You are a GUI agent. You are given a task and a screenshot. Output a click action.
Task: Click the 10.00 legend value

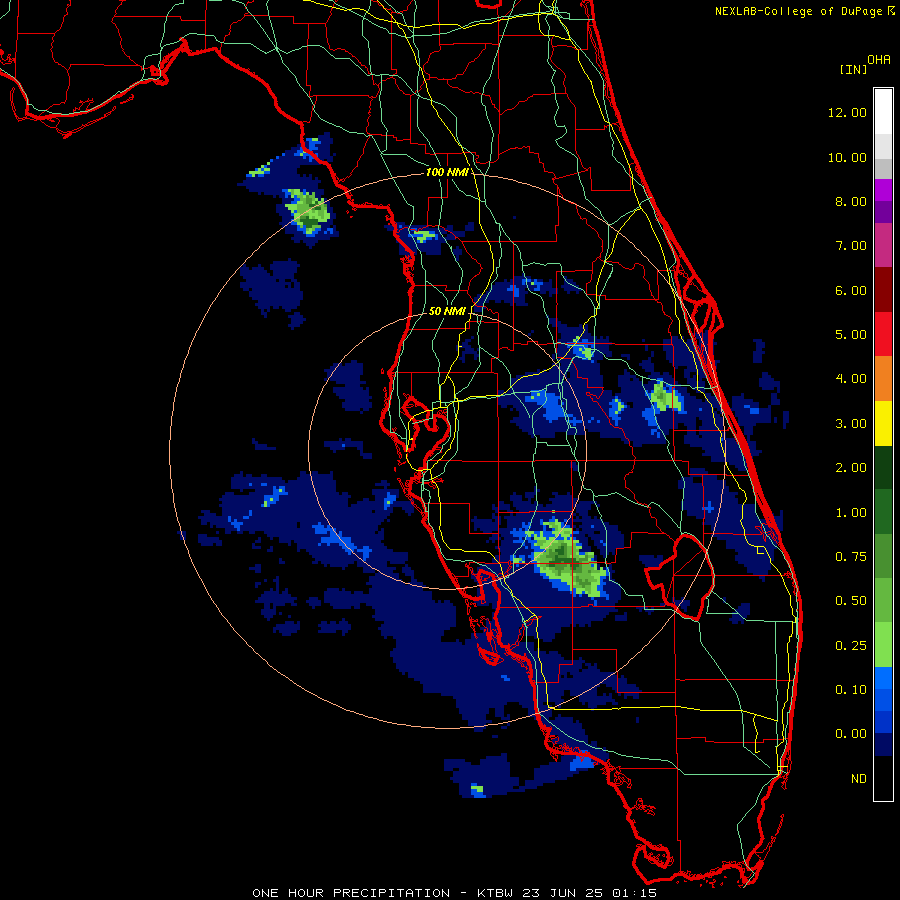[x=847, y=157]
